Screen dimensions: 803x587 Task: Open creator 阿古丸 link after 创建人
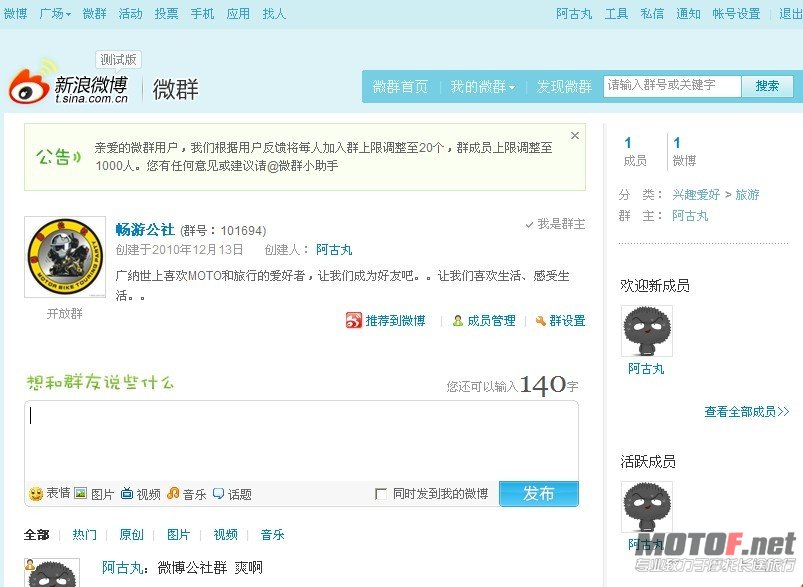click(x=334, y=250)
